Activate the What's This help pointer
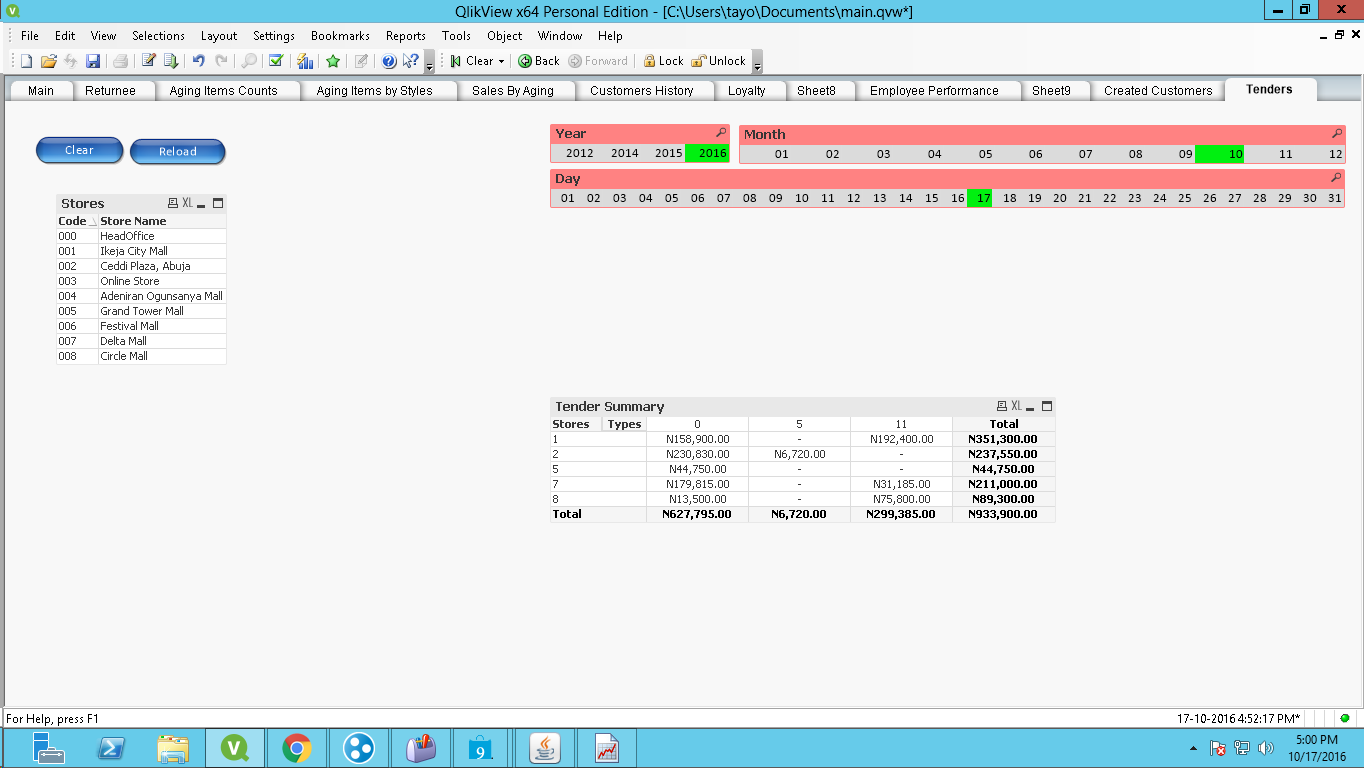The height and width of the screenshot is (768, 1364). [x=410, y=61]
